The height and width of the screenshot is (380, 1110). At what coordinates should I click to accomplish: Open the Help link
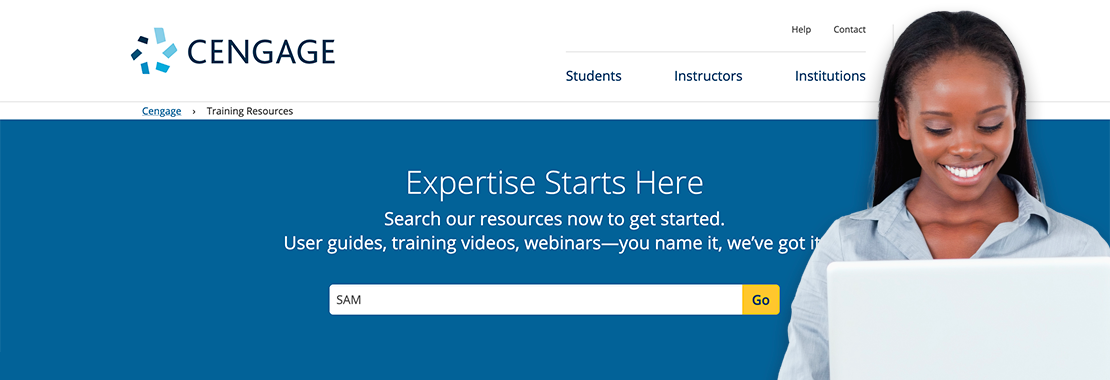pos(801,30)
